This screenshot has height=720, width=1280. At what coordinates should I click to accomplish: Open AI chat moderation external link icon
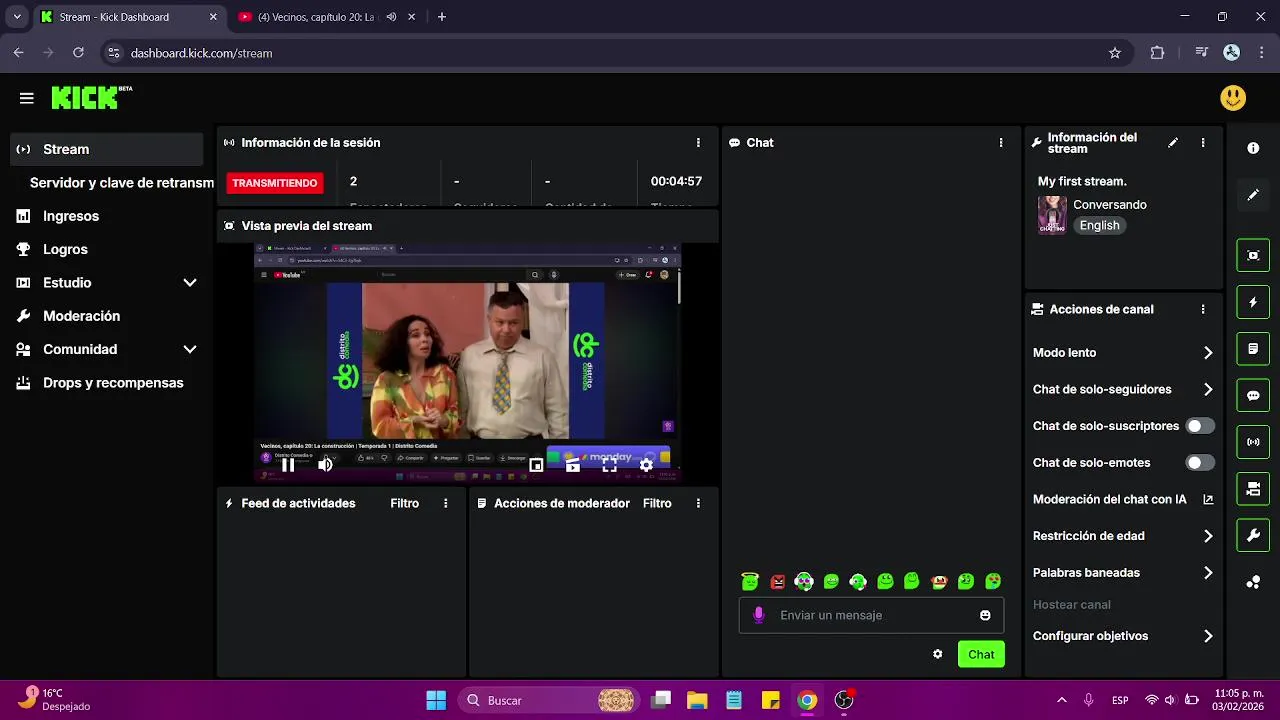(1208, 499)
